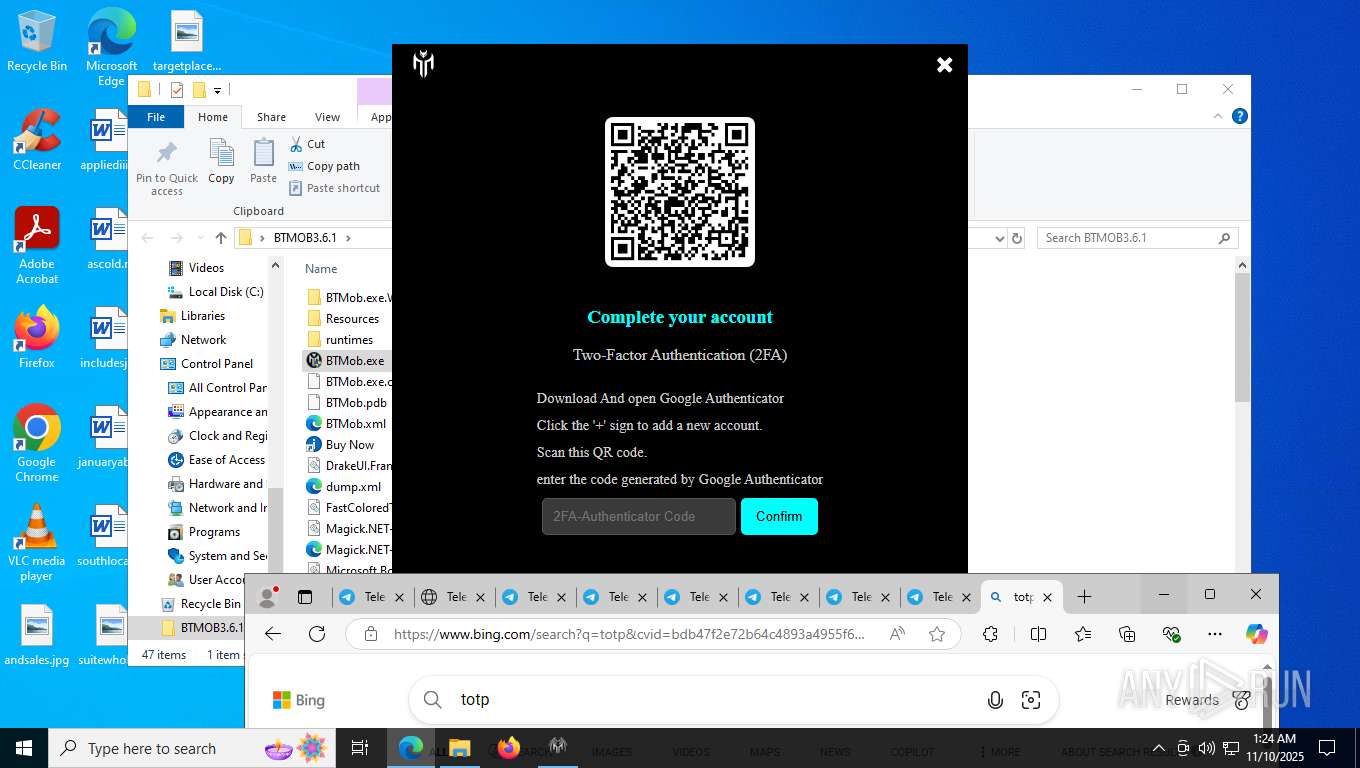The image size is (1360, 768).
Task: Click the Edge address bar URL
Action: point(630,634)
